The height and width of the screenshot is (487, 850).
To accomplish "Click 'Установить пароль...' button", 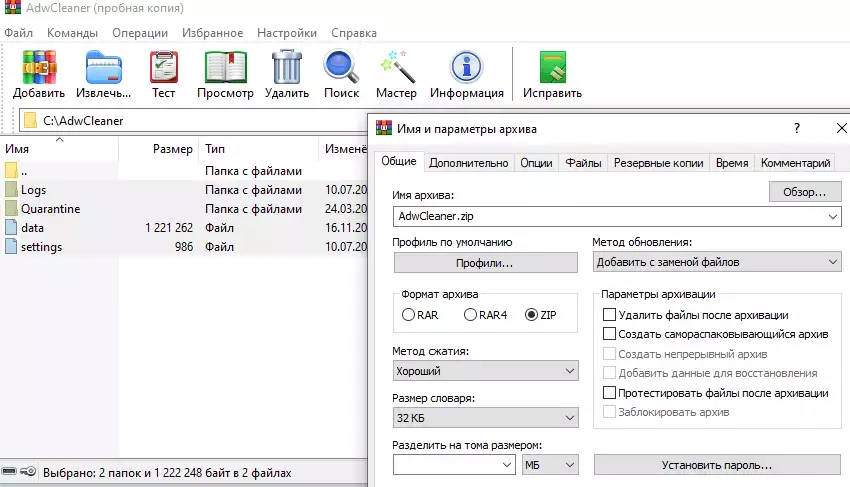I will pyautogui.click(x=717, y=465).
